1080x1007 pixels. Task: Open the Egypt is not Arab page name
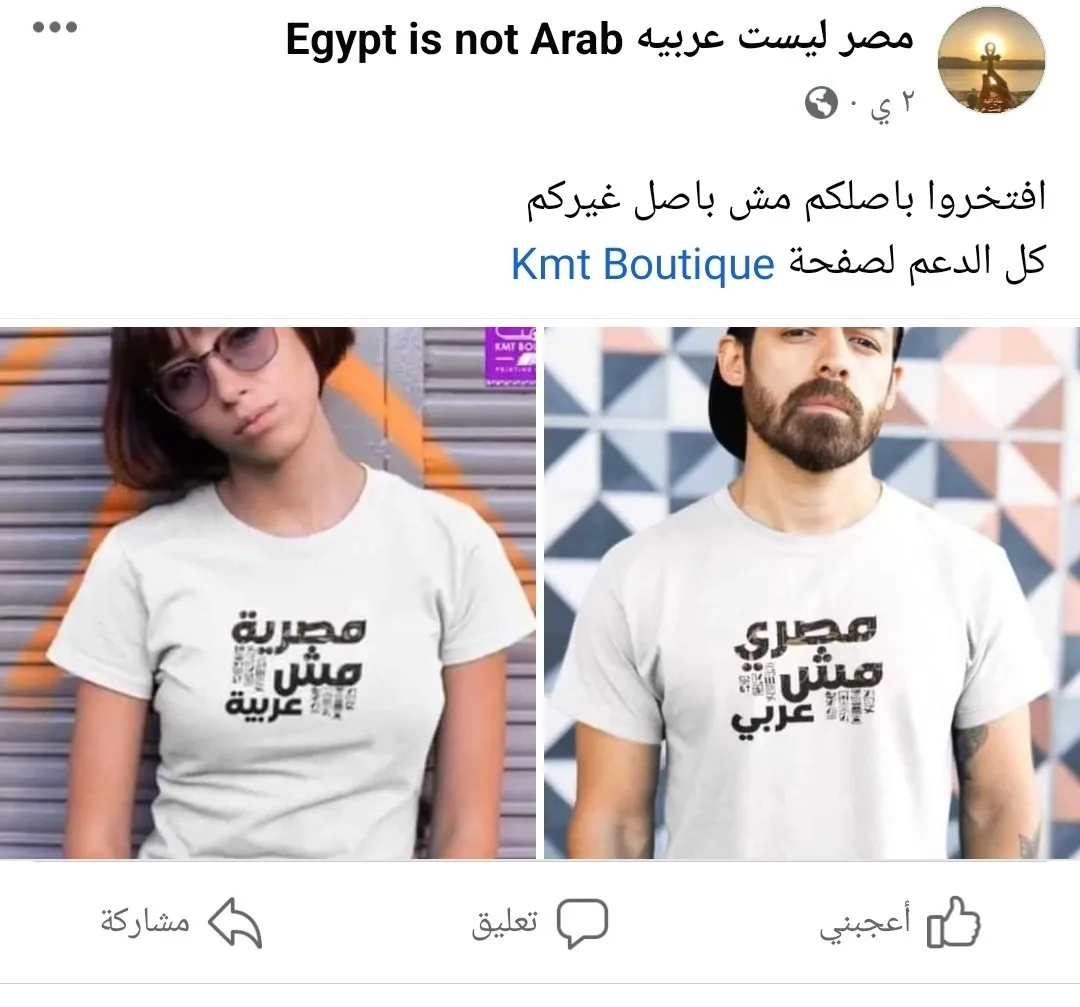pos(599,39)
